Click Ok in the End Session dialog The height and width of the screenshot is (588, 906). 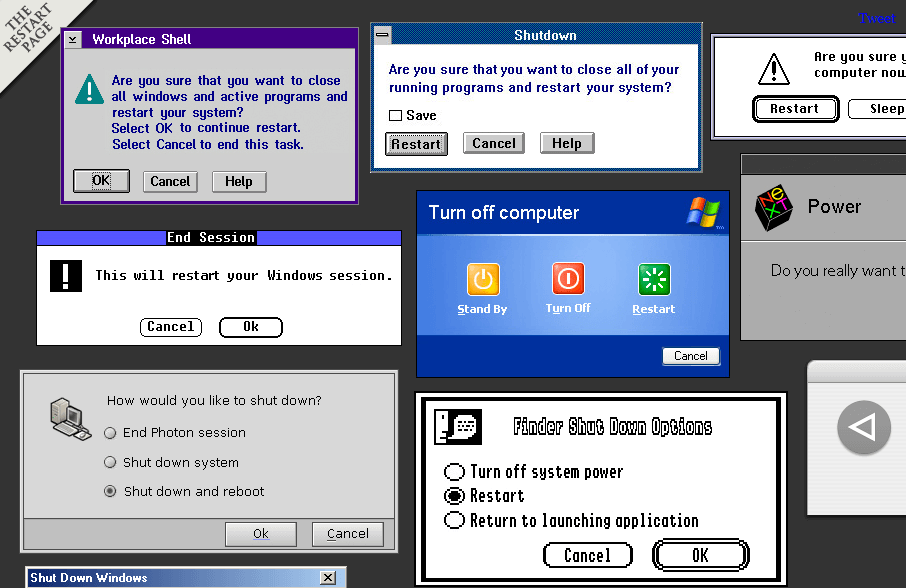[x=251, y=327]
